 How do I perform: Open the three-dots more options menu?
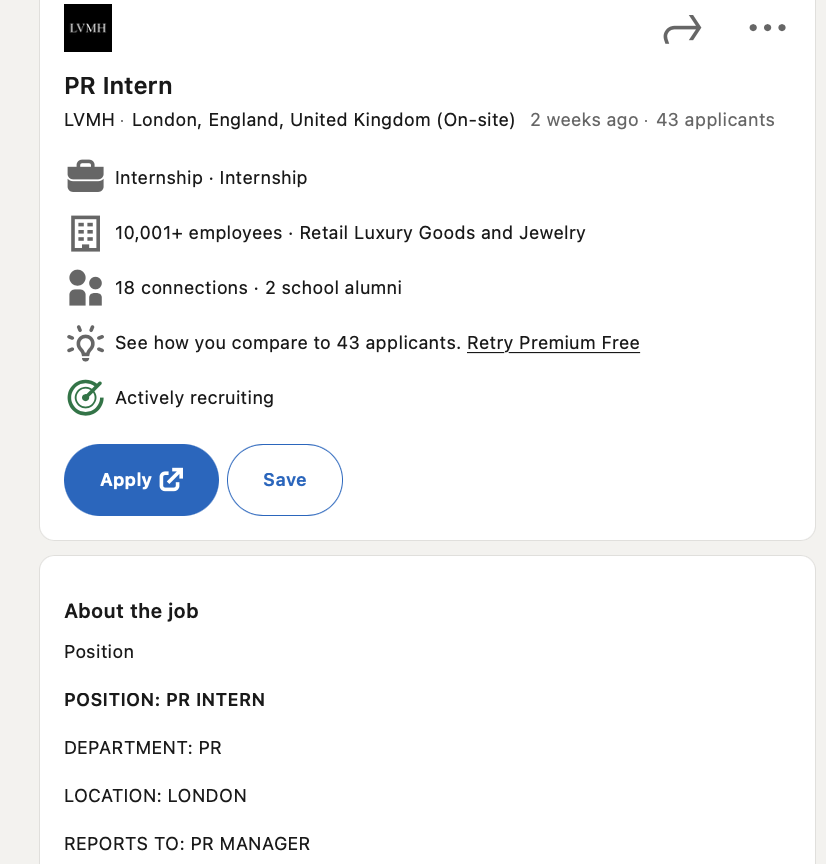(x=767, y=28)
